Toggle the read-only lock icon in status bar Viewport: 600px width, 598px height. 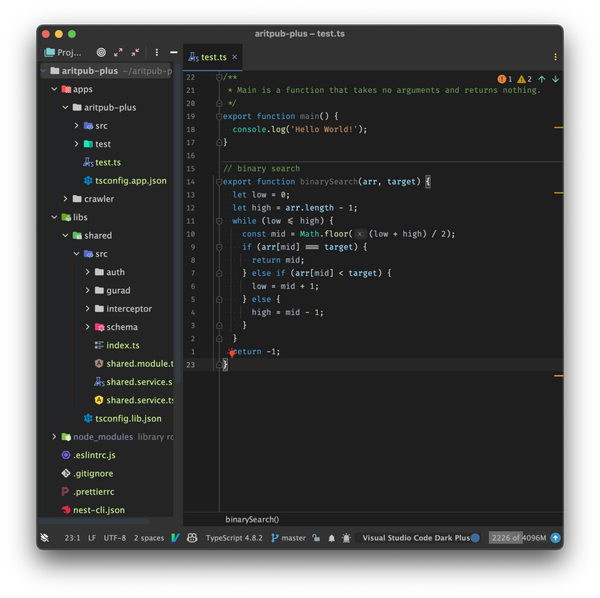click(317, 538)
